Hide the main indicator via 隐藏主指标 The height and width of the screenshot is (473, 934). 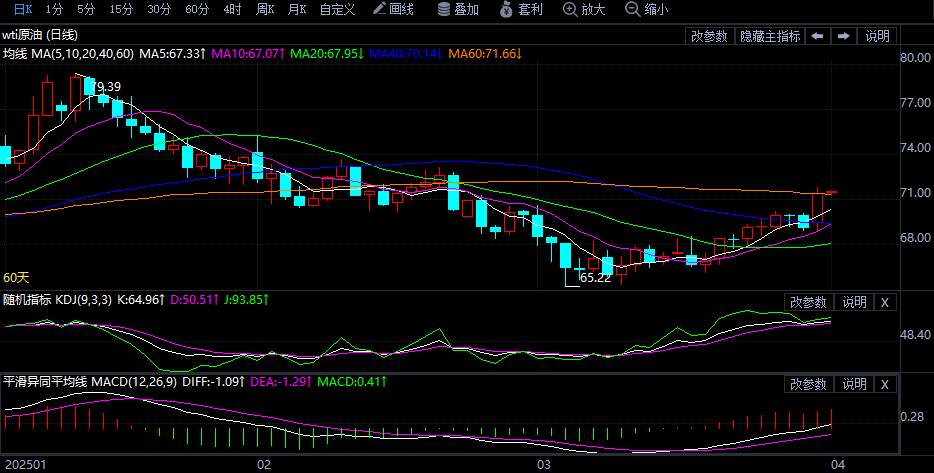[769, 36]
